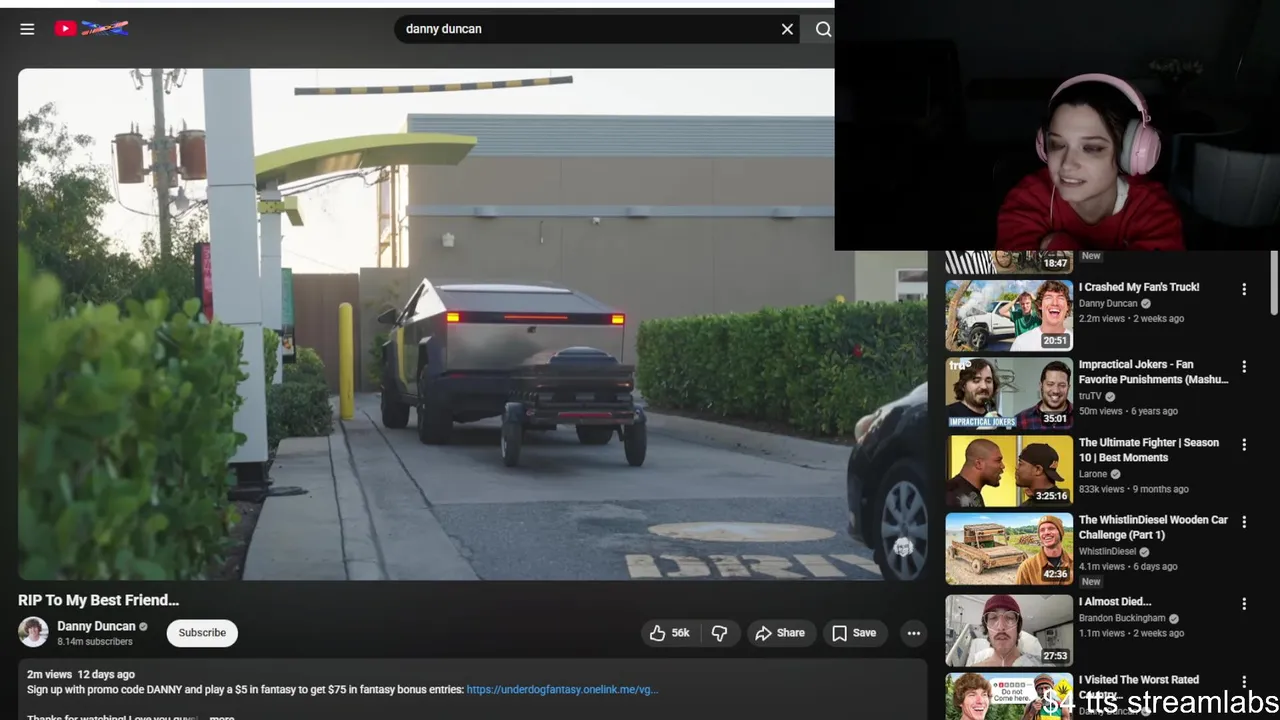Open options for The Ultimate Fighter video
1280x720 pixels.
[x=1244, y=444]
